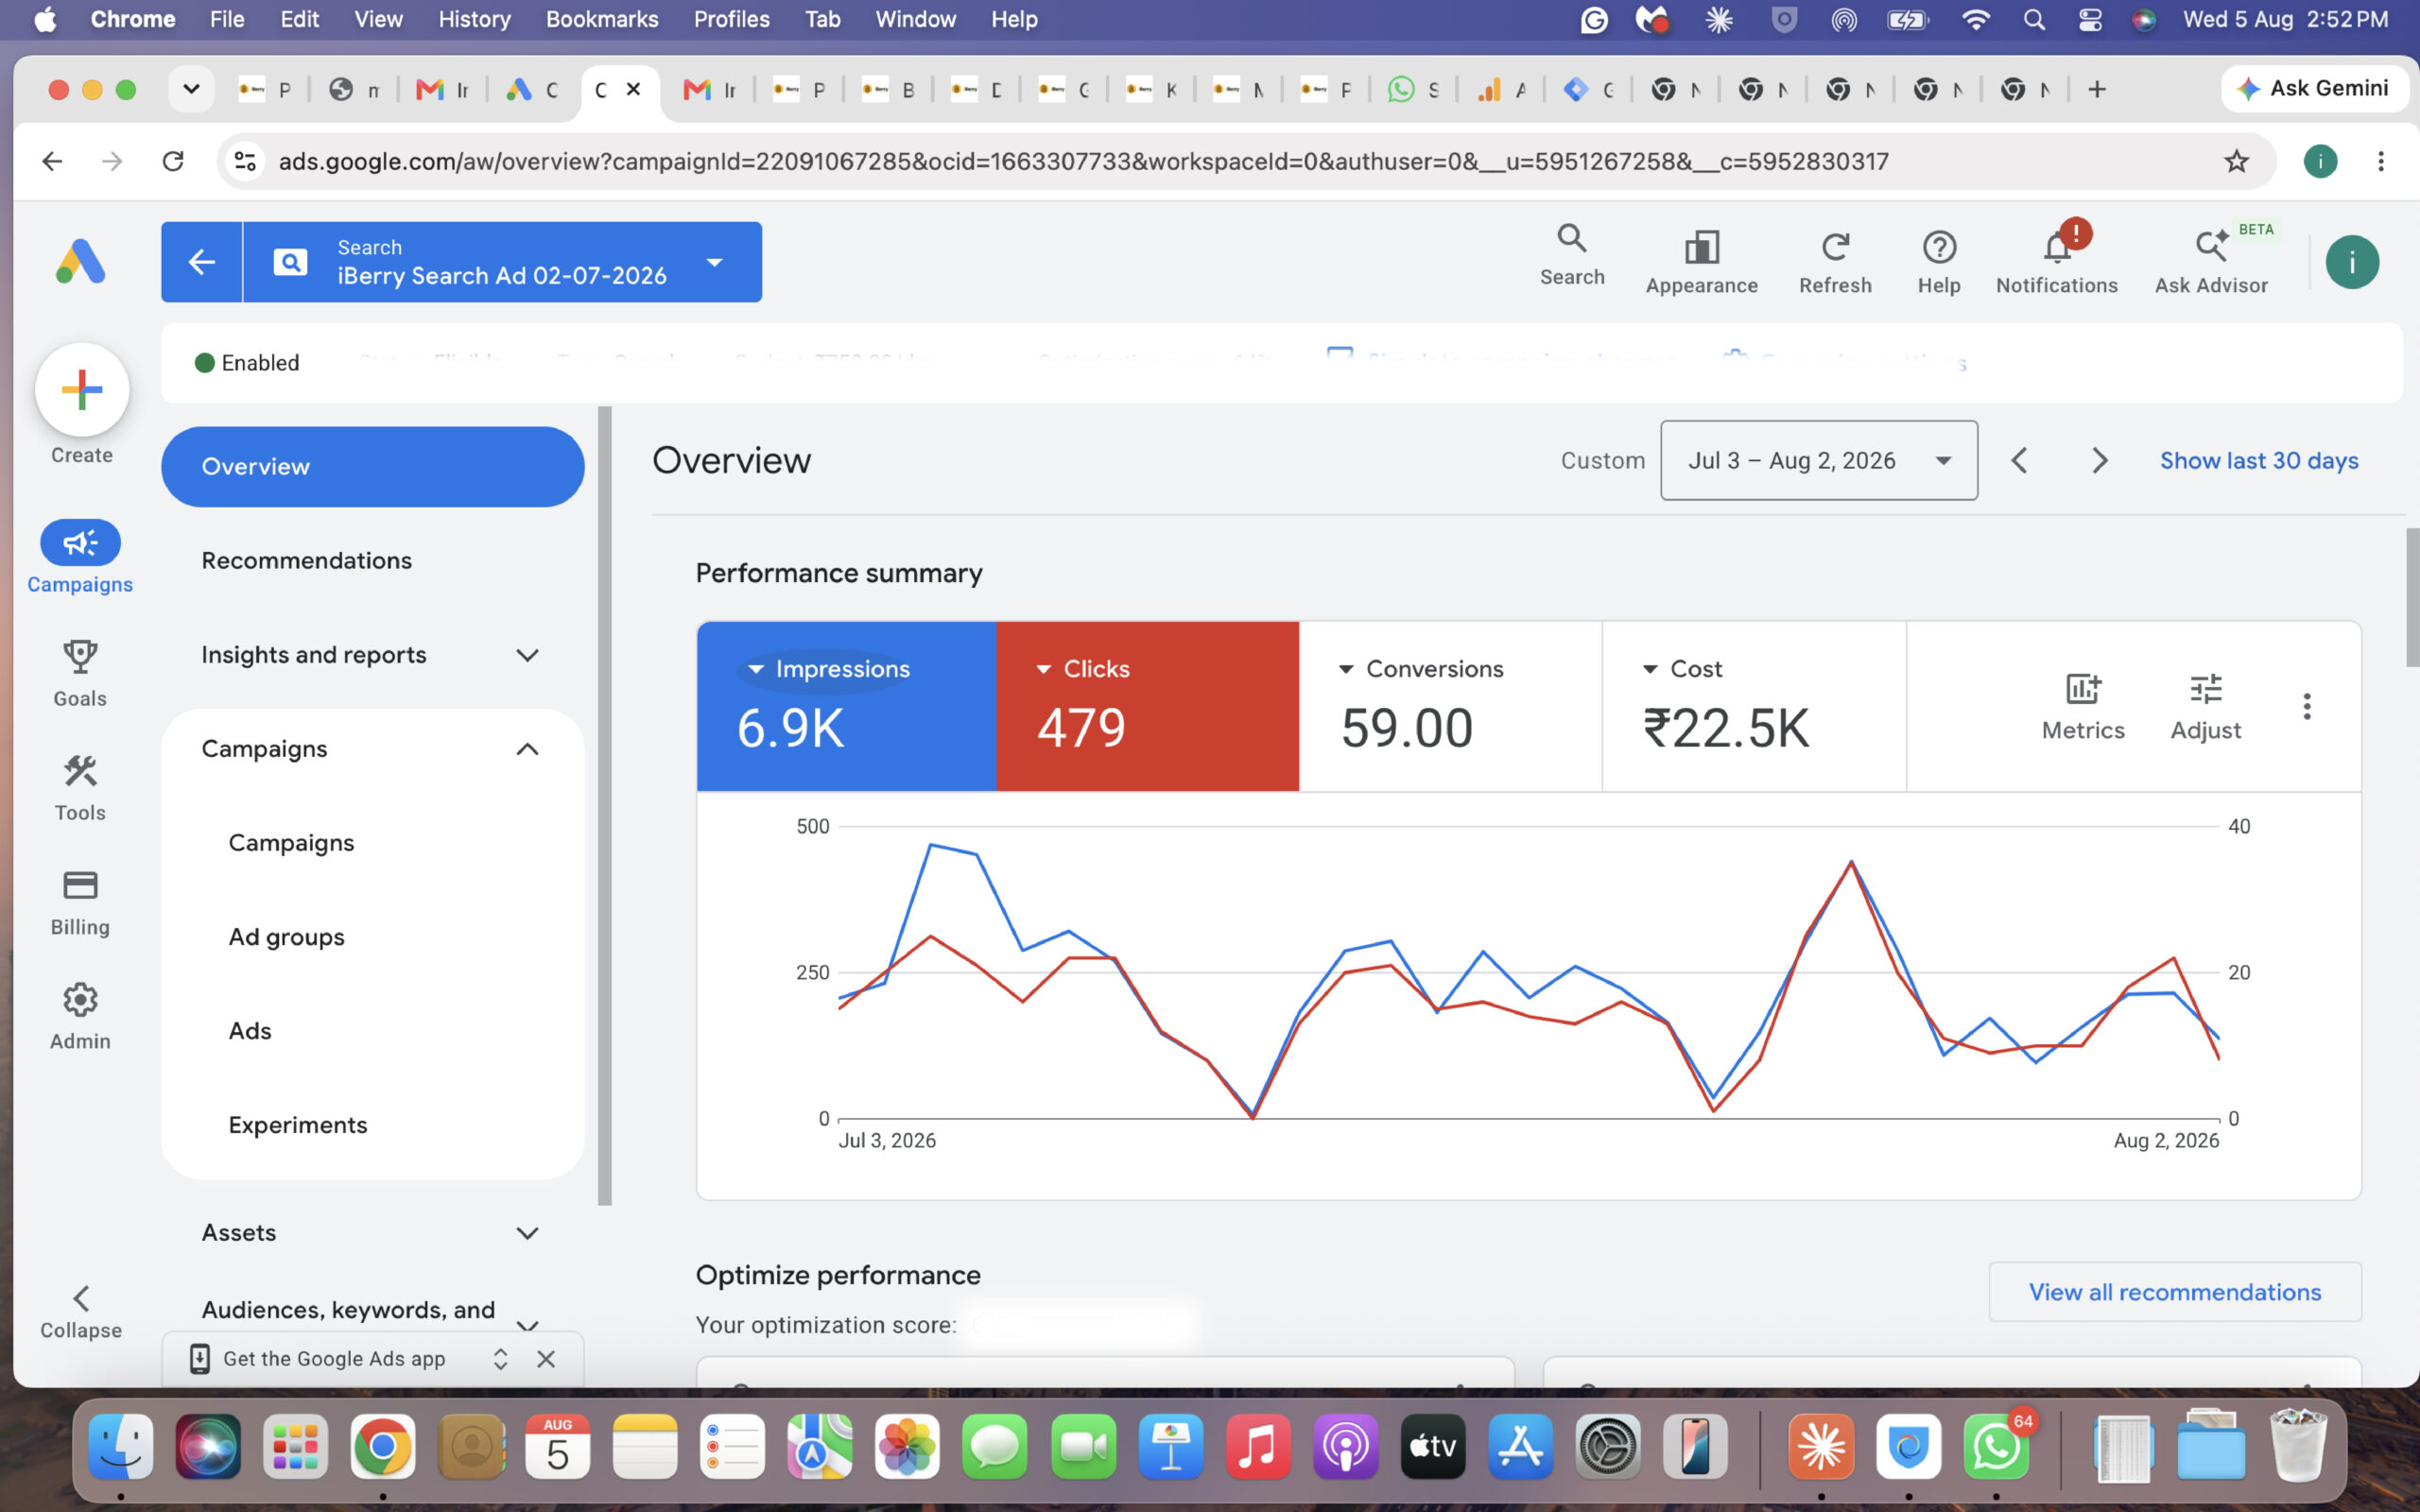Go to the previous date range

[x=2019, y=460]
